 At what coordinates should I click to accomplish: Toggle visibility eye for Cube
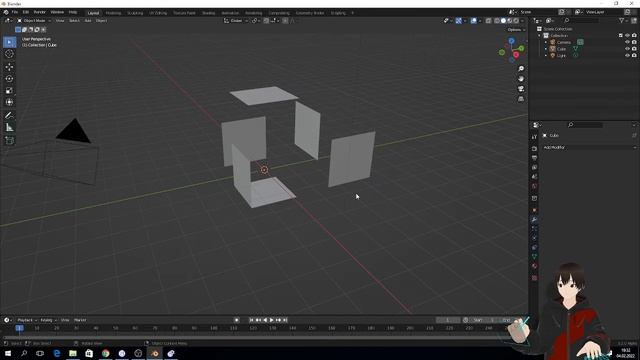[x=627, y=49]
